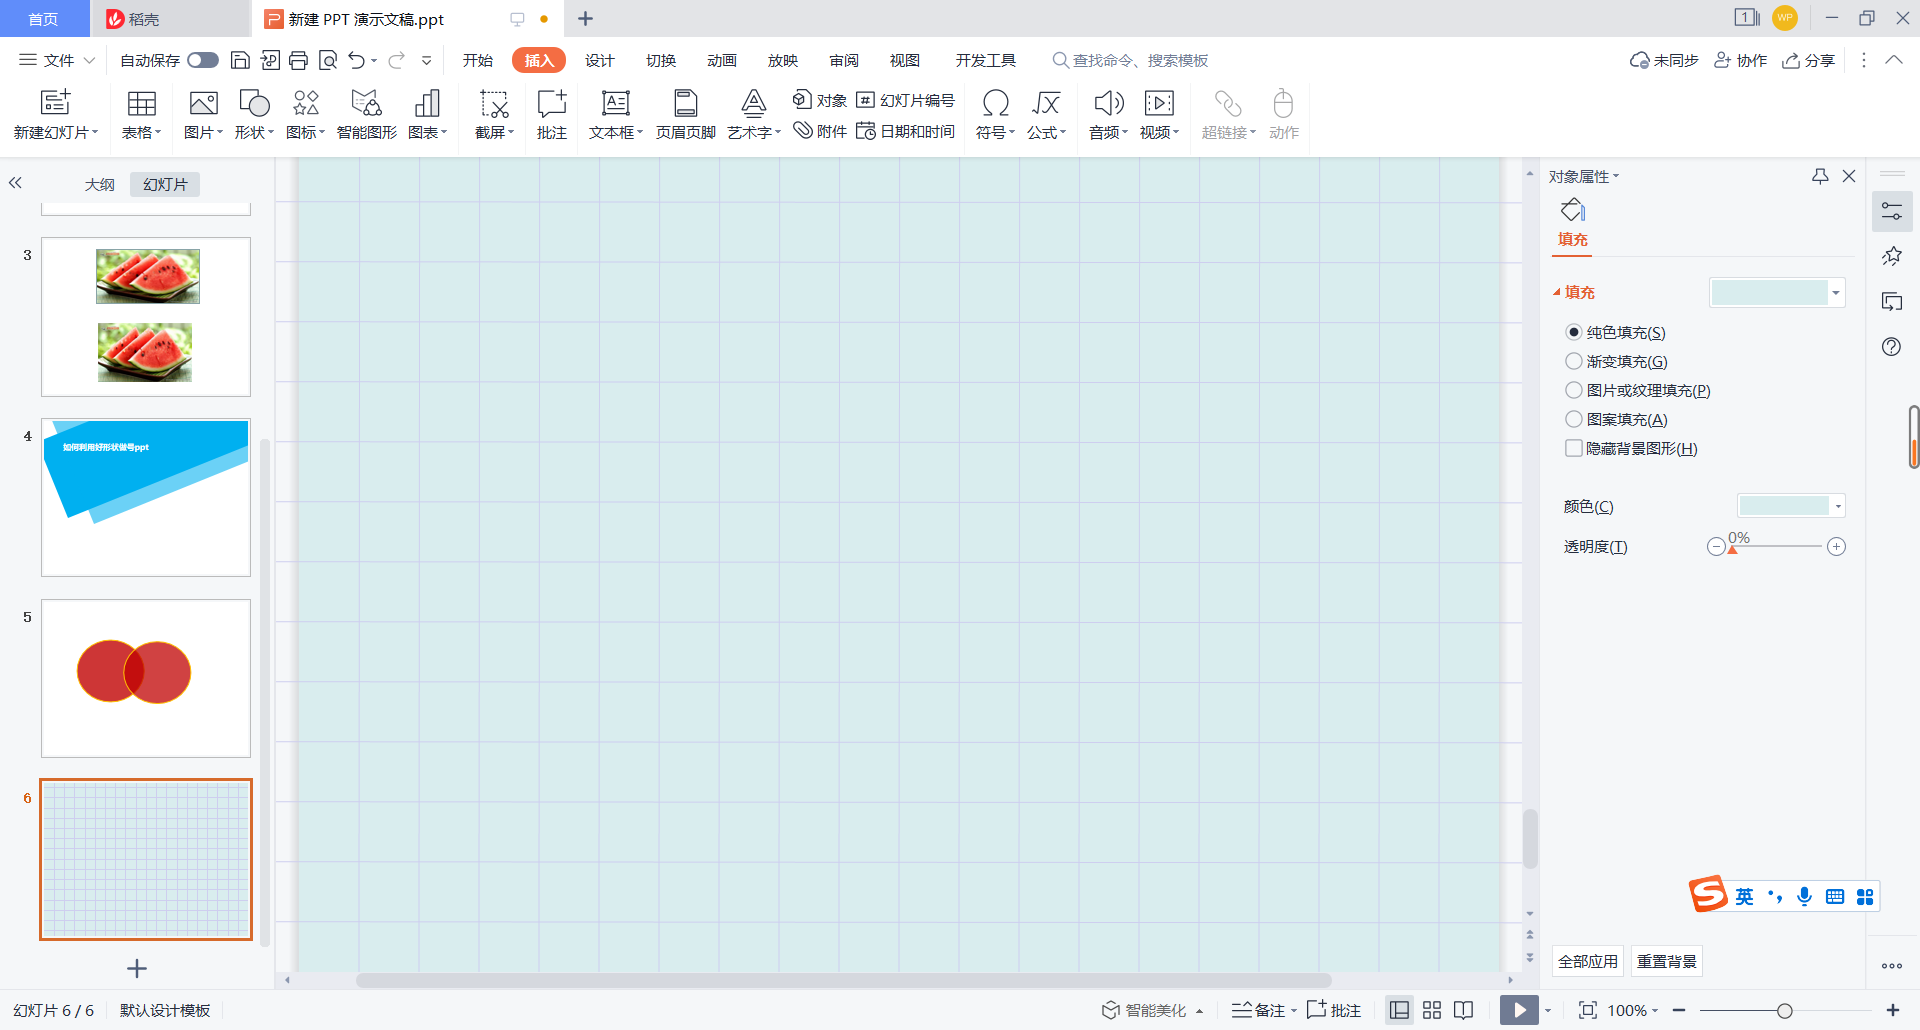The width and height of the screenshot is (1920, 1030).
Task: Insert 音频 audio
Action: coord(1108,115)
